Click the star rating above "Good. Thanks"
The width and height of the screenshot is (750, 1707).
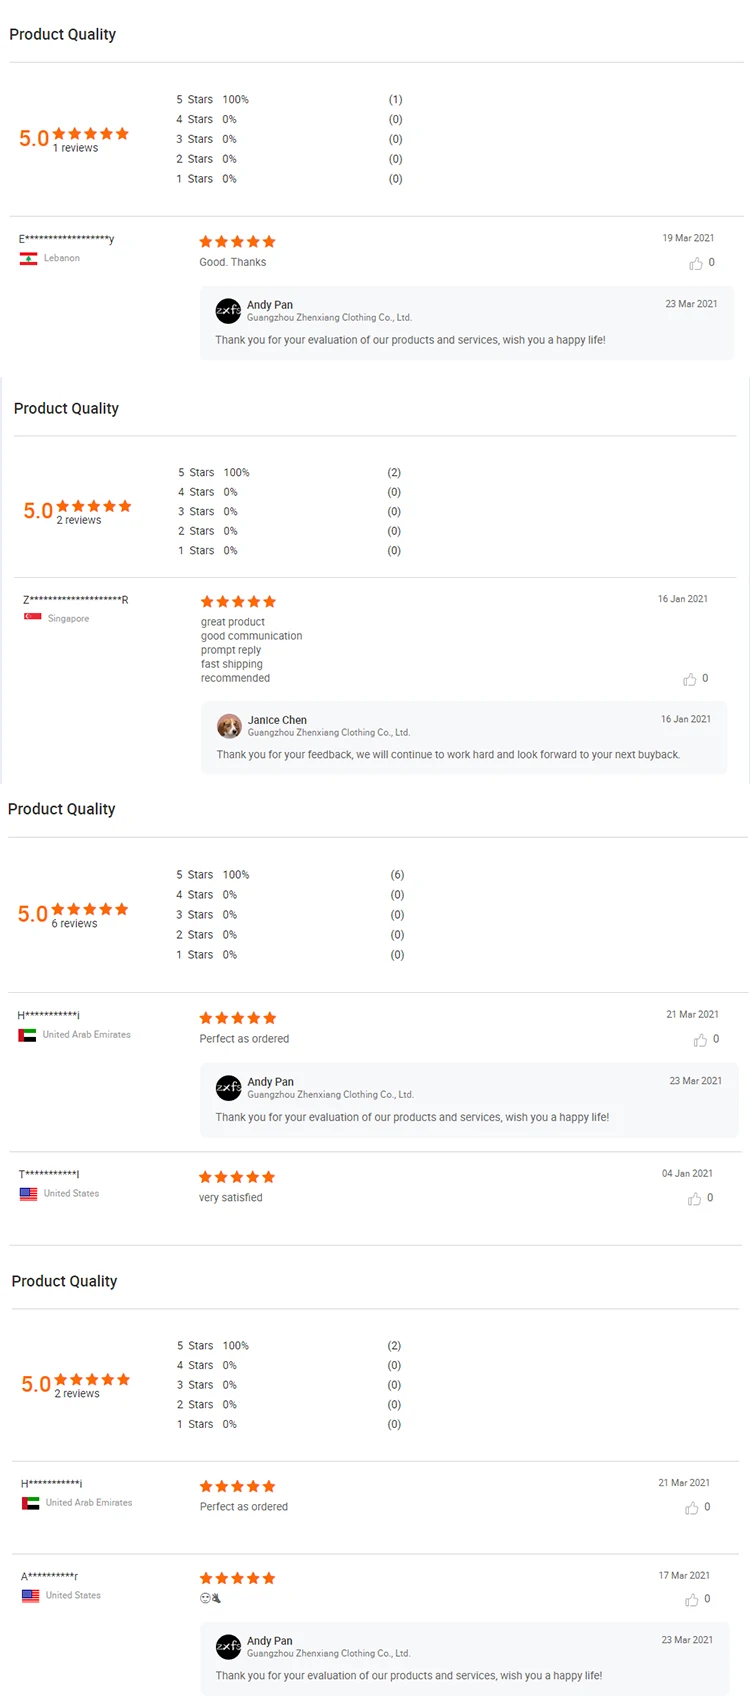click(237, 242)
